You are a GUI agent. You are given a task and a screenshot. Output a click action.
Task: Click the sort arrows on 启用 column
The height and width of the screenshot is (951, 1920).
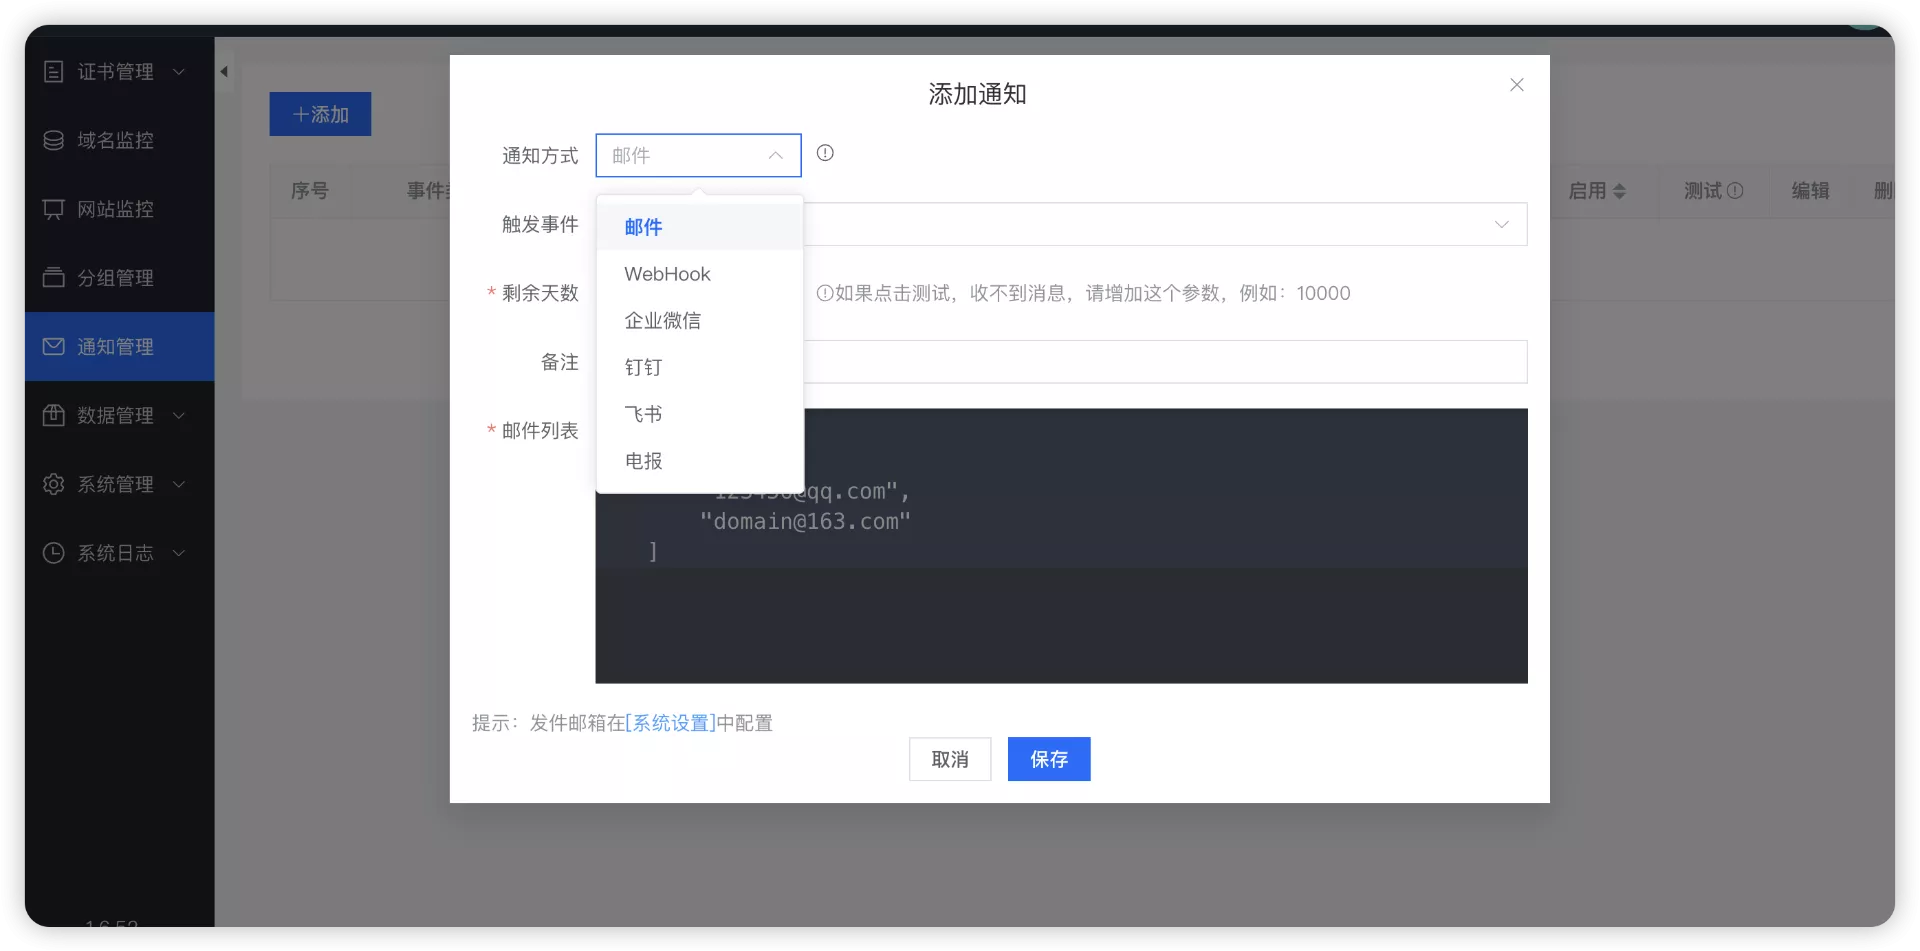(x=1619, y=191)
